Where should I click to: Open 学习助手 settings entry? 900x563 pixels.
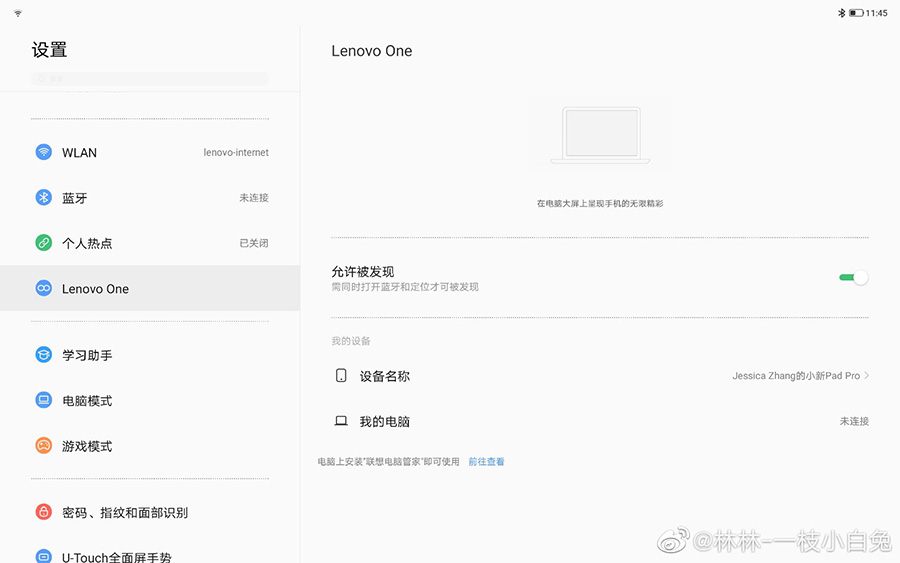pos(150,355)
